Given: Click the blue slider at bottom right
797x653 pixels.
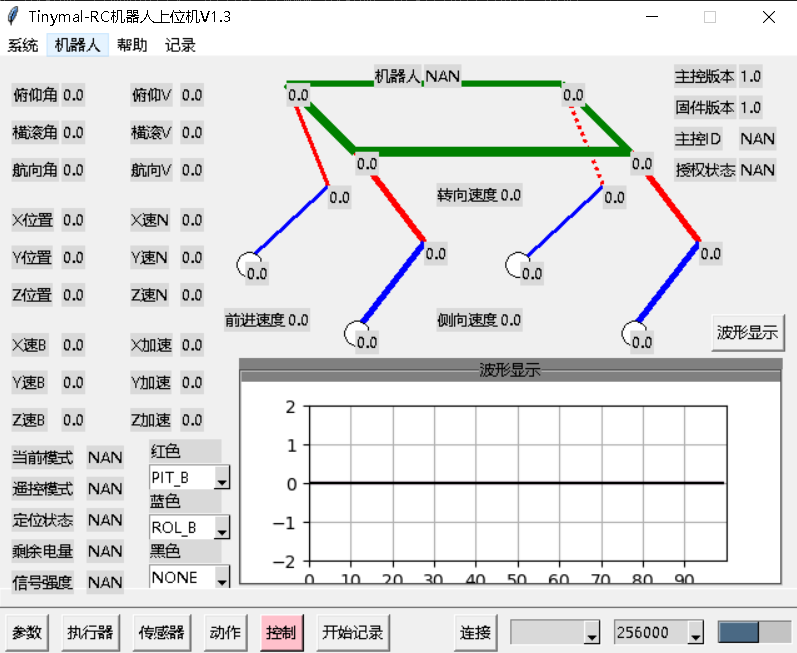Looking at the screenshot, I should click(739, 632).
